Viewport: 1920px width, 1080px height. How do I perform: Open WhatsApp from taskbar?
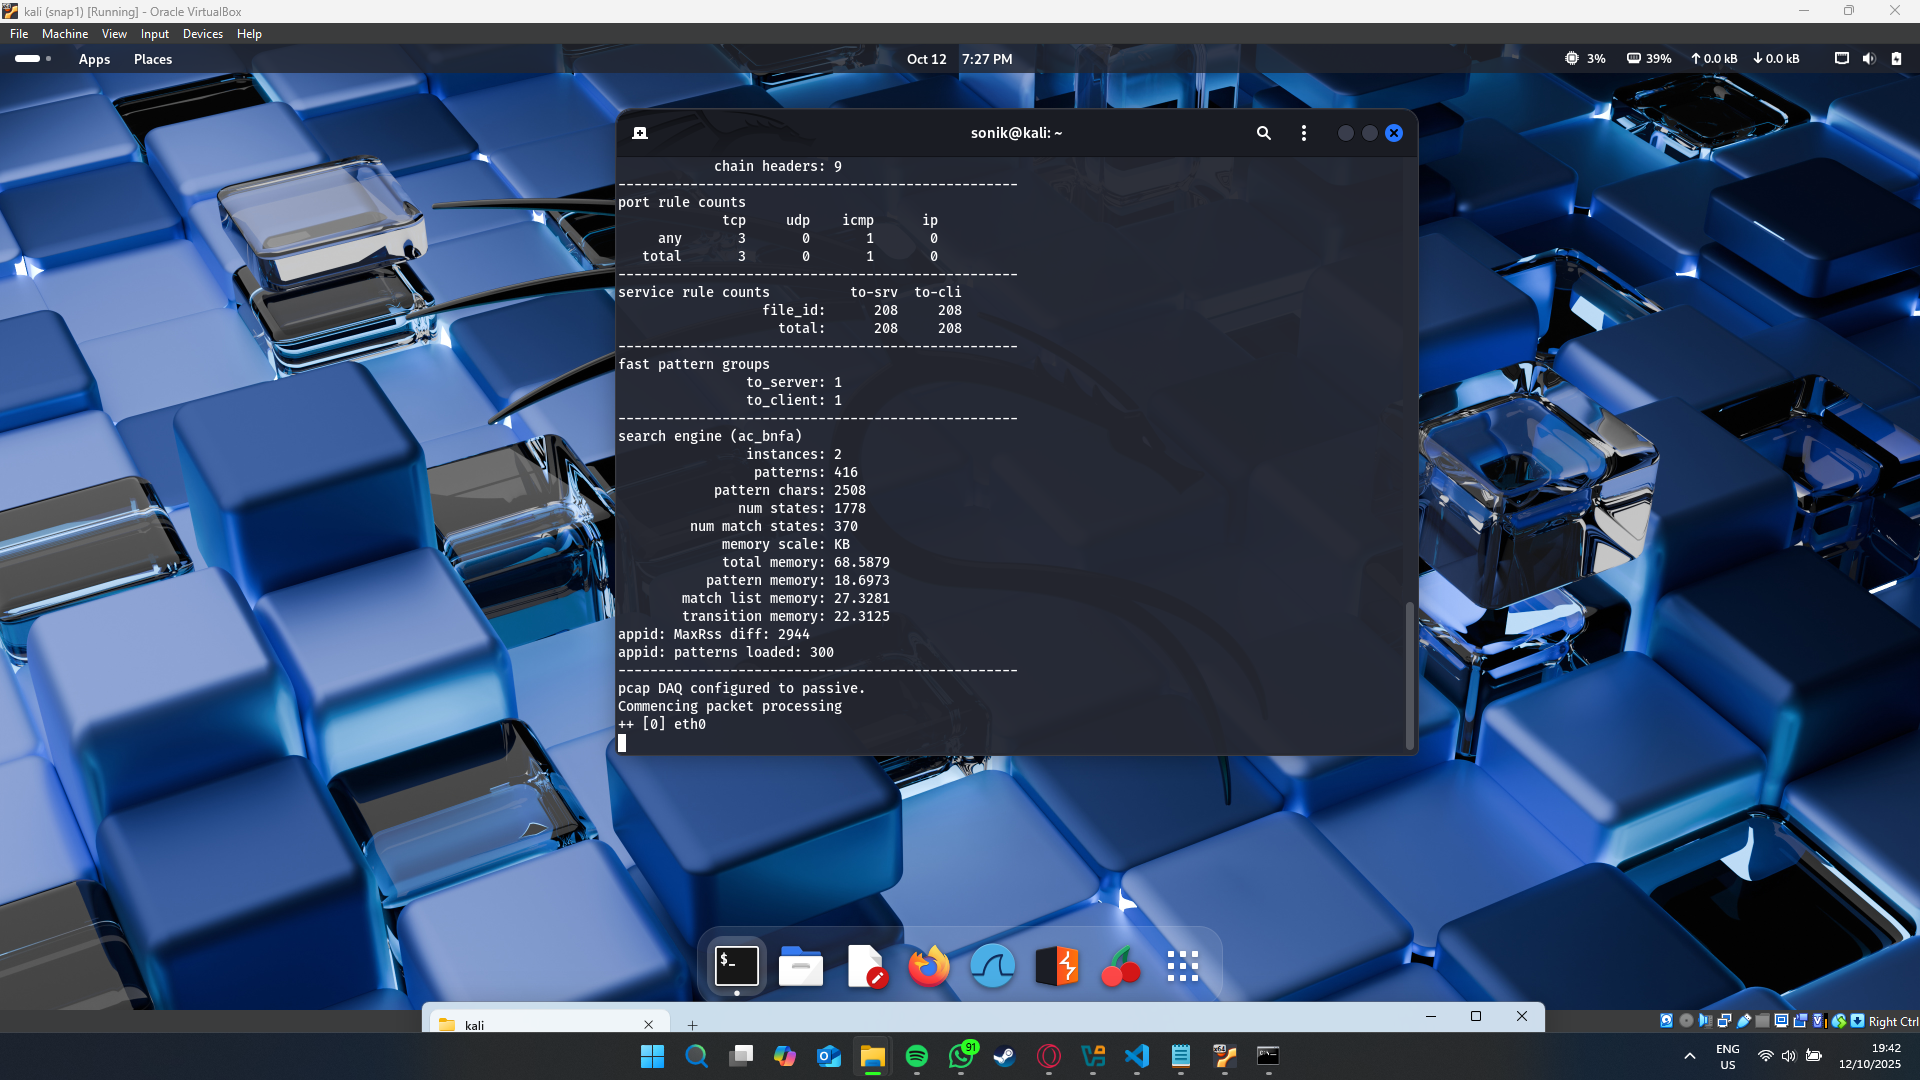[x=961, y=1056]
